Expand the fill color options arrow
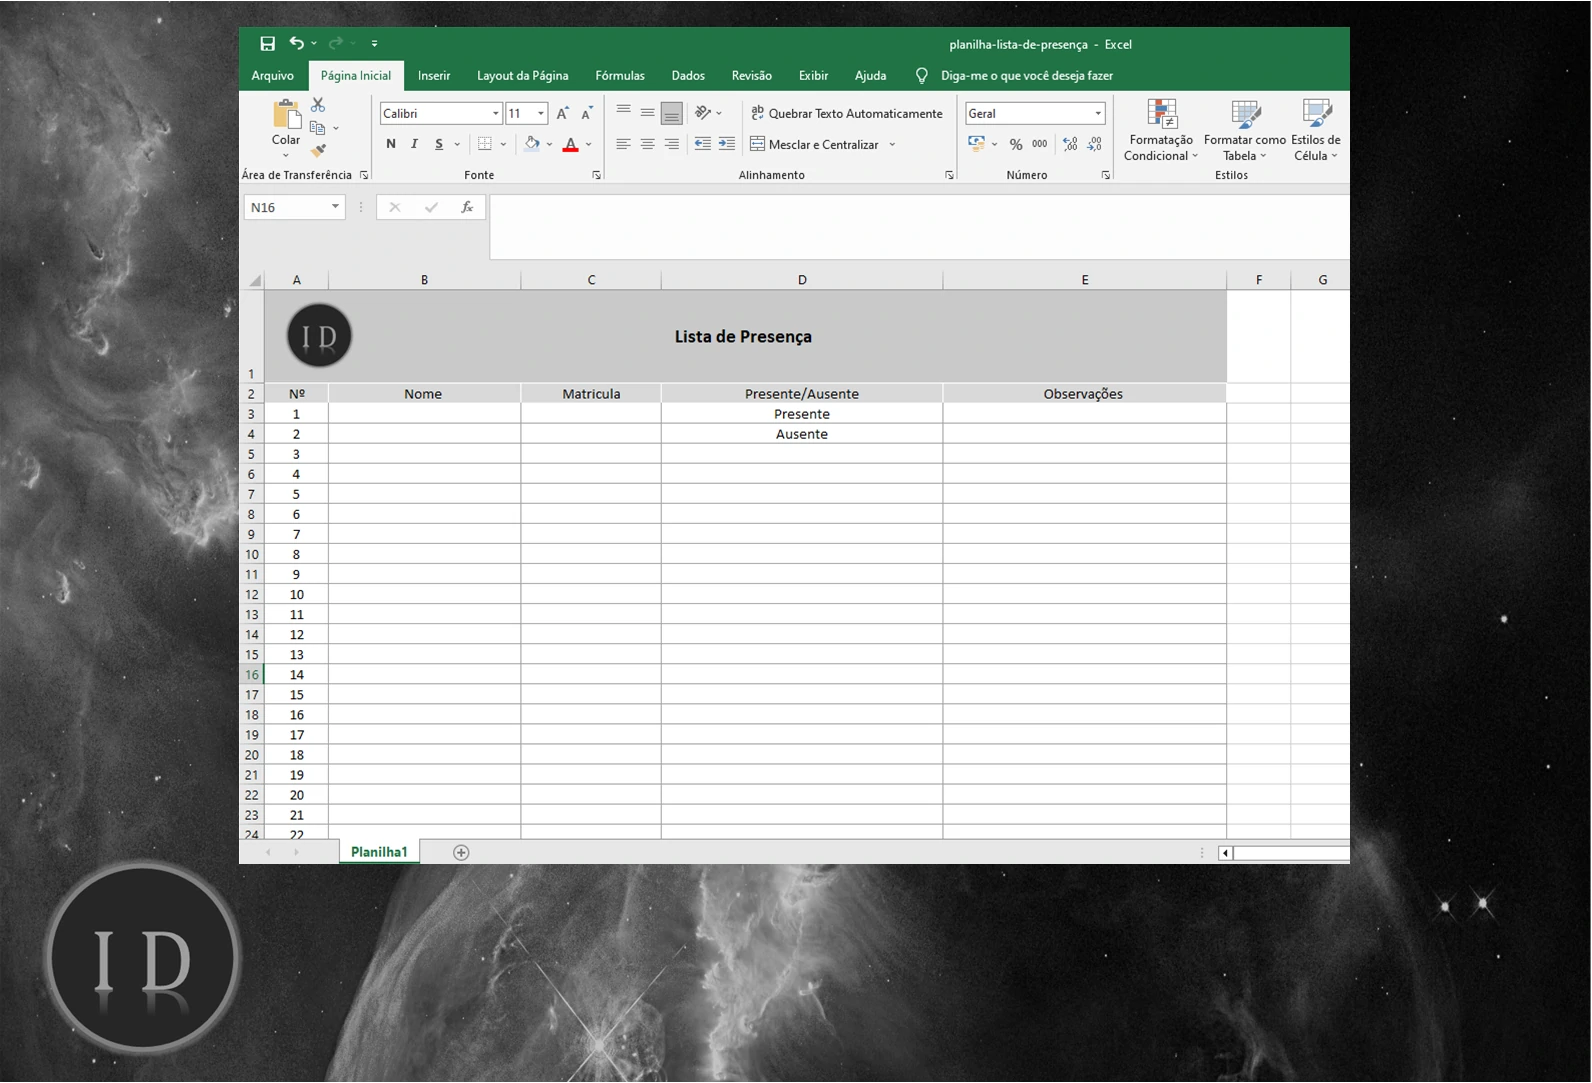1592x1083 pixels. point(549,144)
